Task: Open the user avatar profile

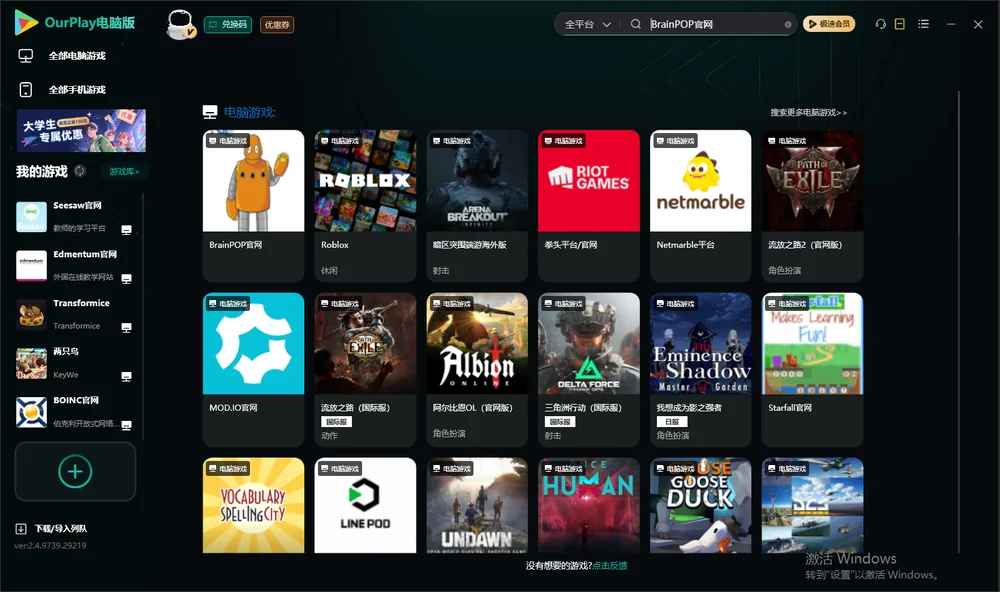Action: tap(180, 24)
